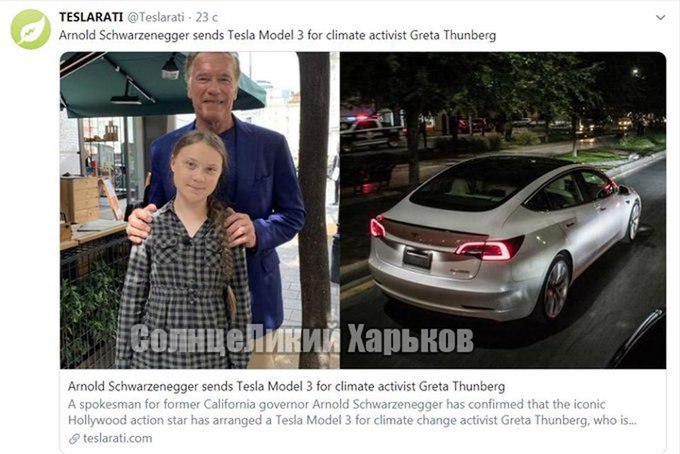The image size is (680, 454).
Task: Click the police car with flashing lights
Action: [370, 131]
